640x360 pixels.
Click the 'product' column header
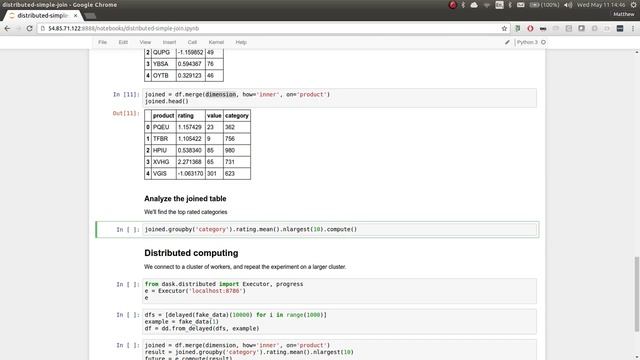point(164,116)
